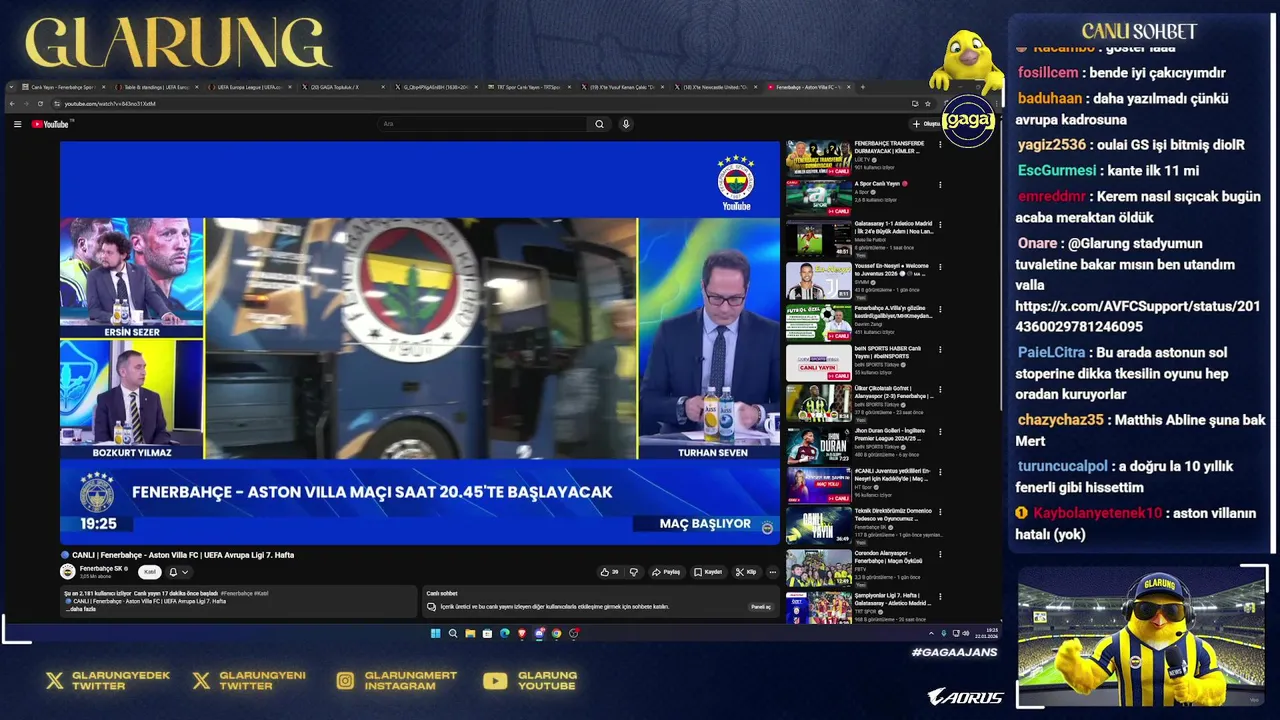Switch to 'UEFA Europa League' tab
This screenshot has width=1280, height=720.
pyautogui.click(x=249, y=87)
